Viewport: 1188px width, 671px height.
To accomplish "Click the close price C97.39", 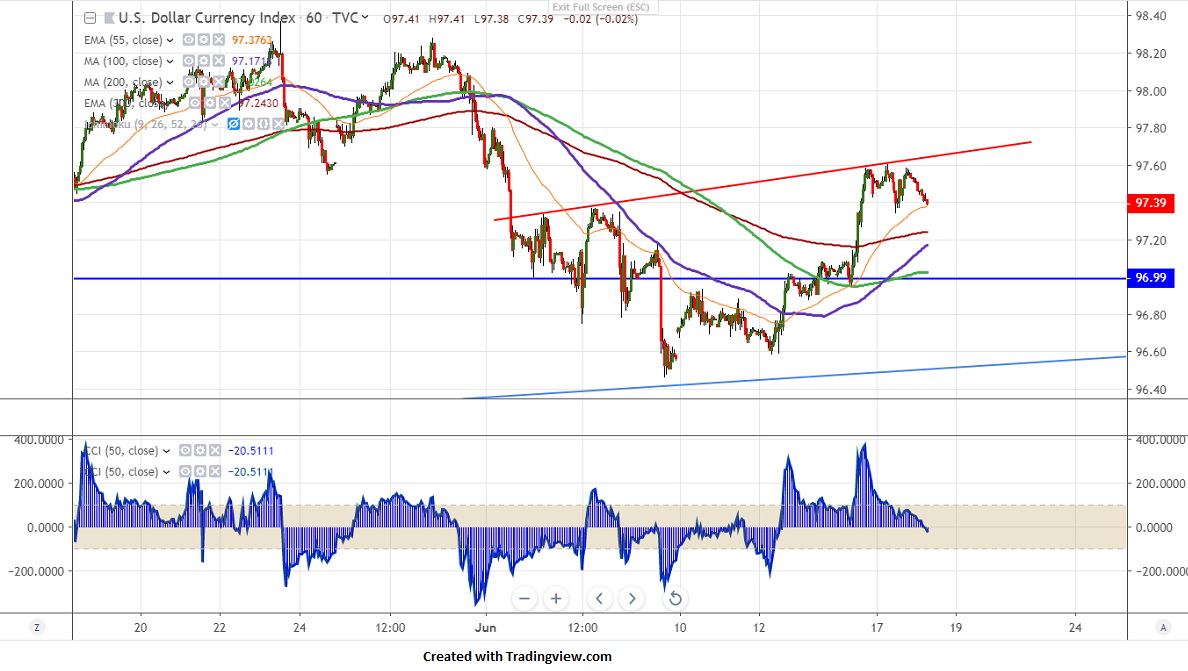I will pyautogui.click(x=536, y=19).
